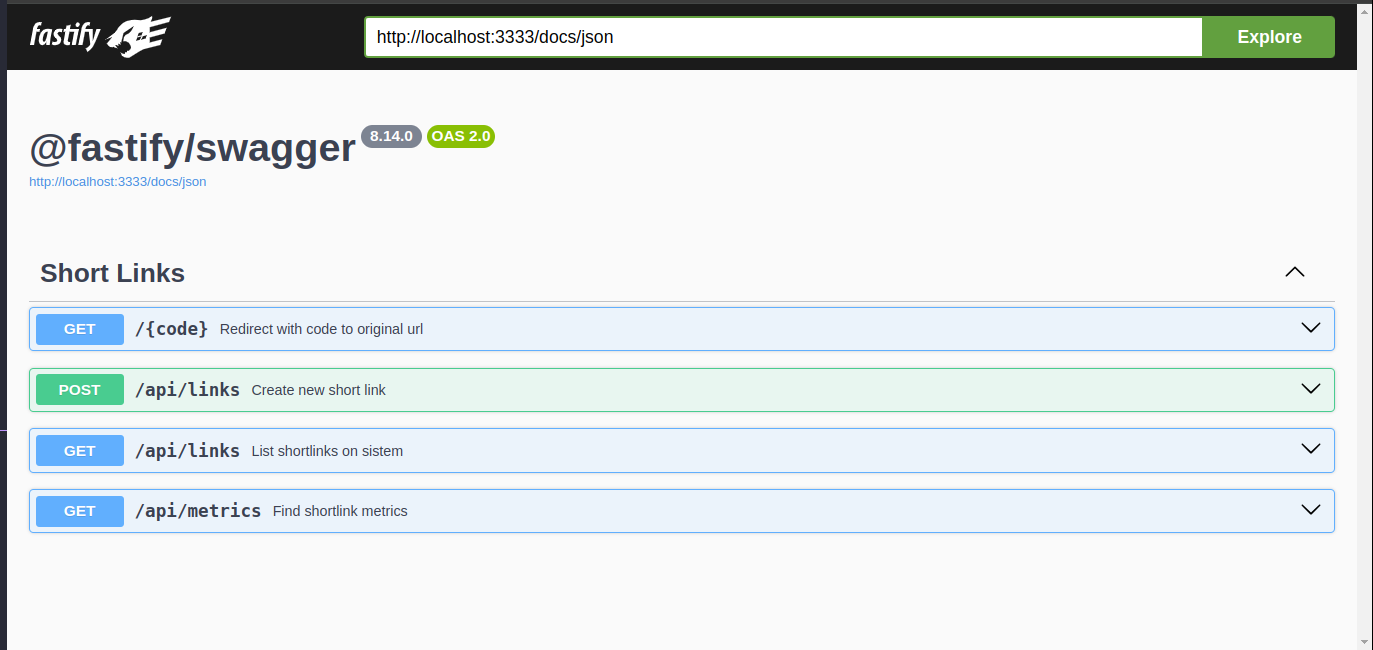
Task: Click the GET method badge for /{code}
Action: click(x=80, y=329)
